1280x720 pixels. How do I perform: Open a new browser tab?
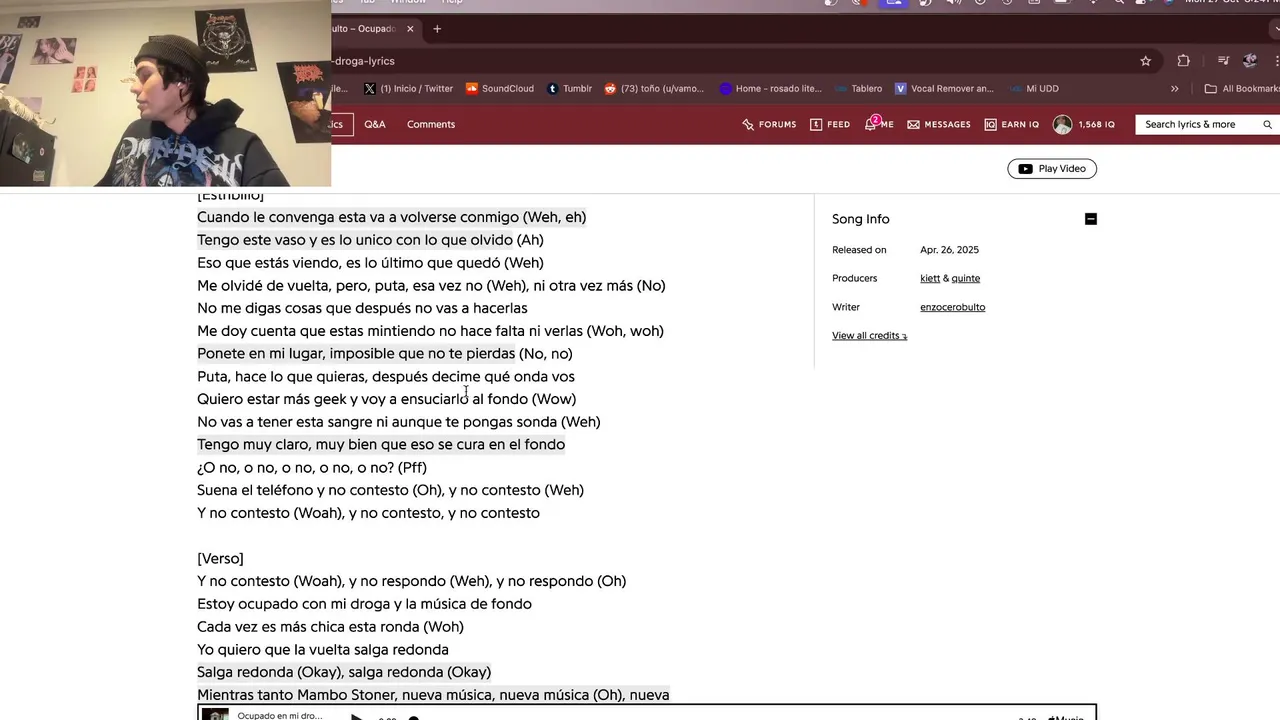437,29
